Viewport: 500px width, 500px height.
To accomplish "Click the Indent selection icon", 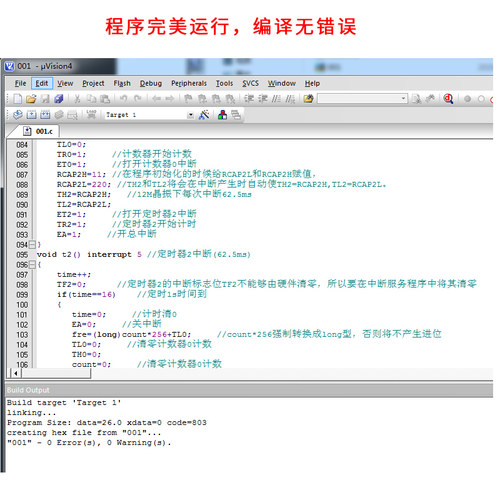I will click(249, 99).
